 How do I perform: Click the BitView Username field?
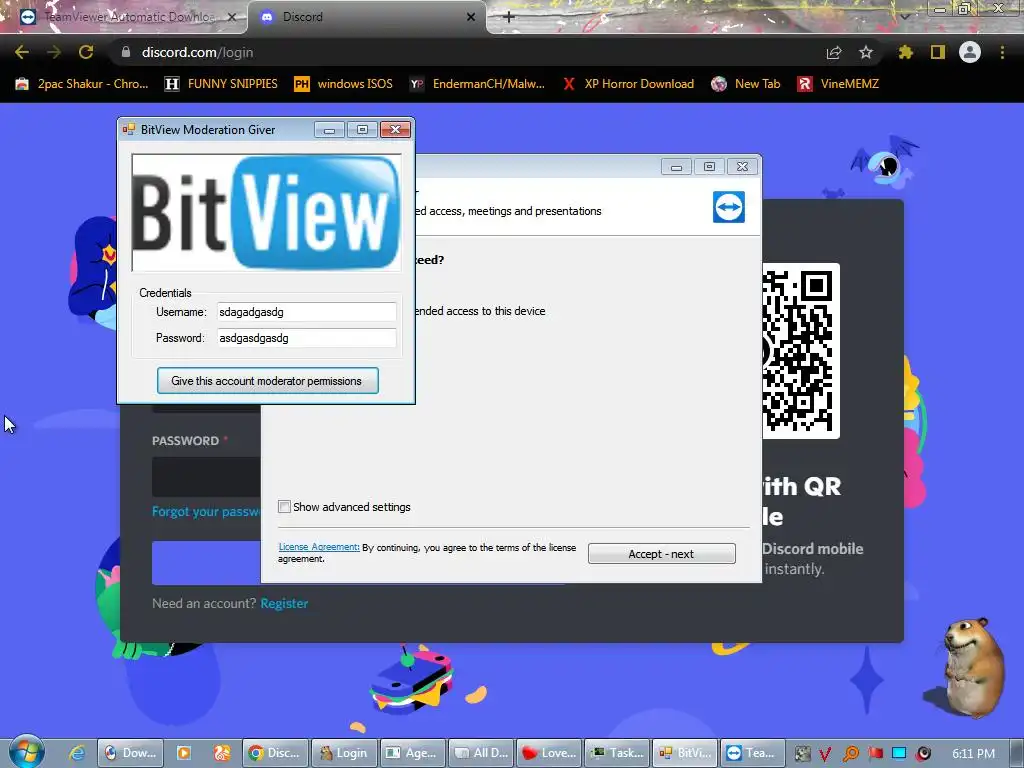tap(306, 312)
